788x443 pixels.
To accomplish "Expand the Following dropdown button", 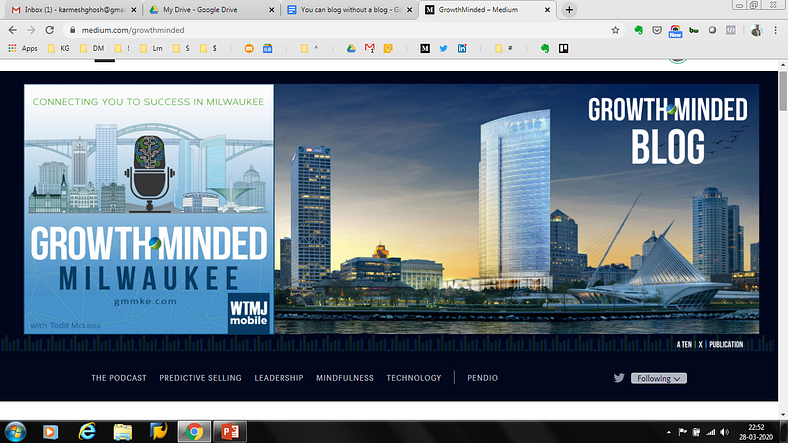I will coord(659,378).
